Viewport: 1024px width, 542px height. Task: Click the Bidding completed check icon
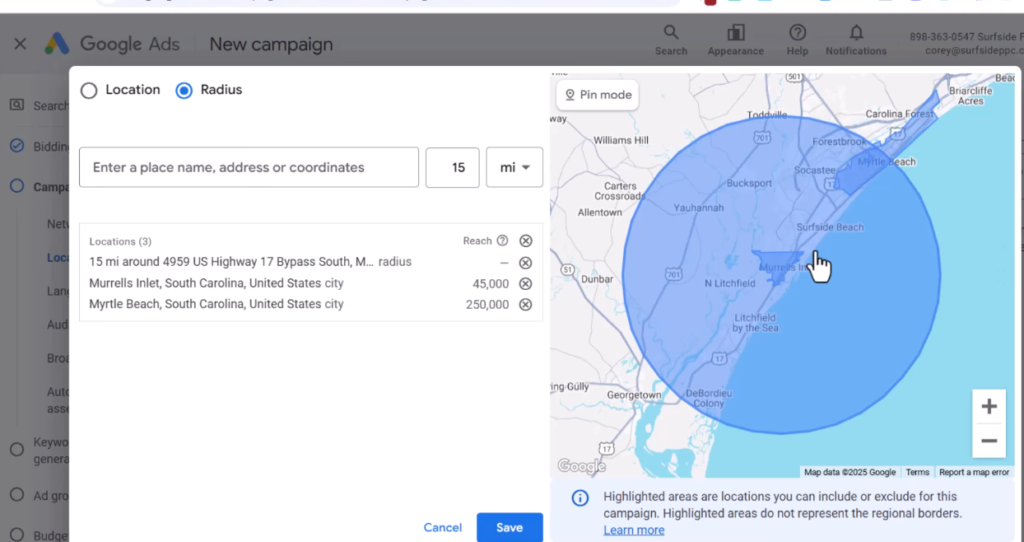(17, 146)
